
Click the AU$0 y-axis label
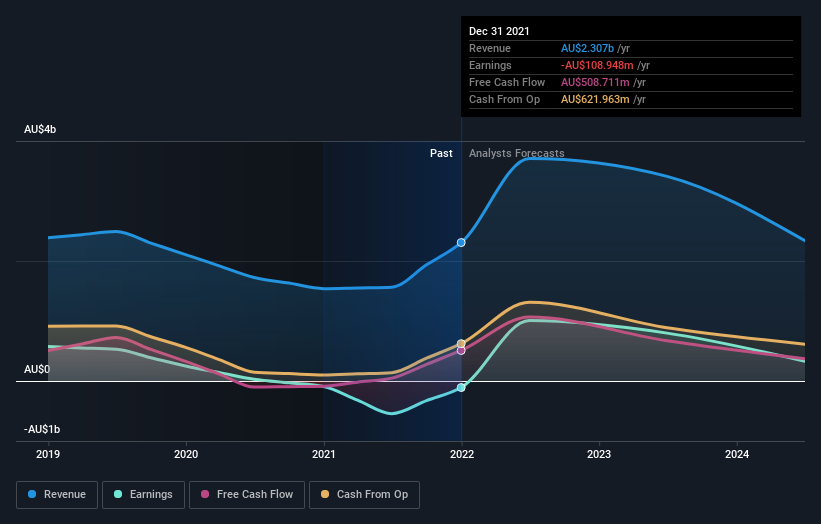[x=37, y=370]
